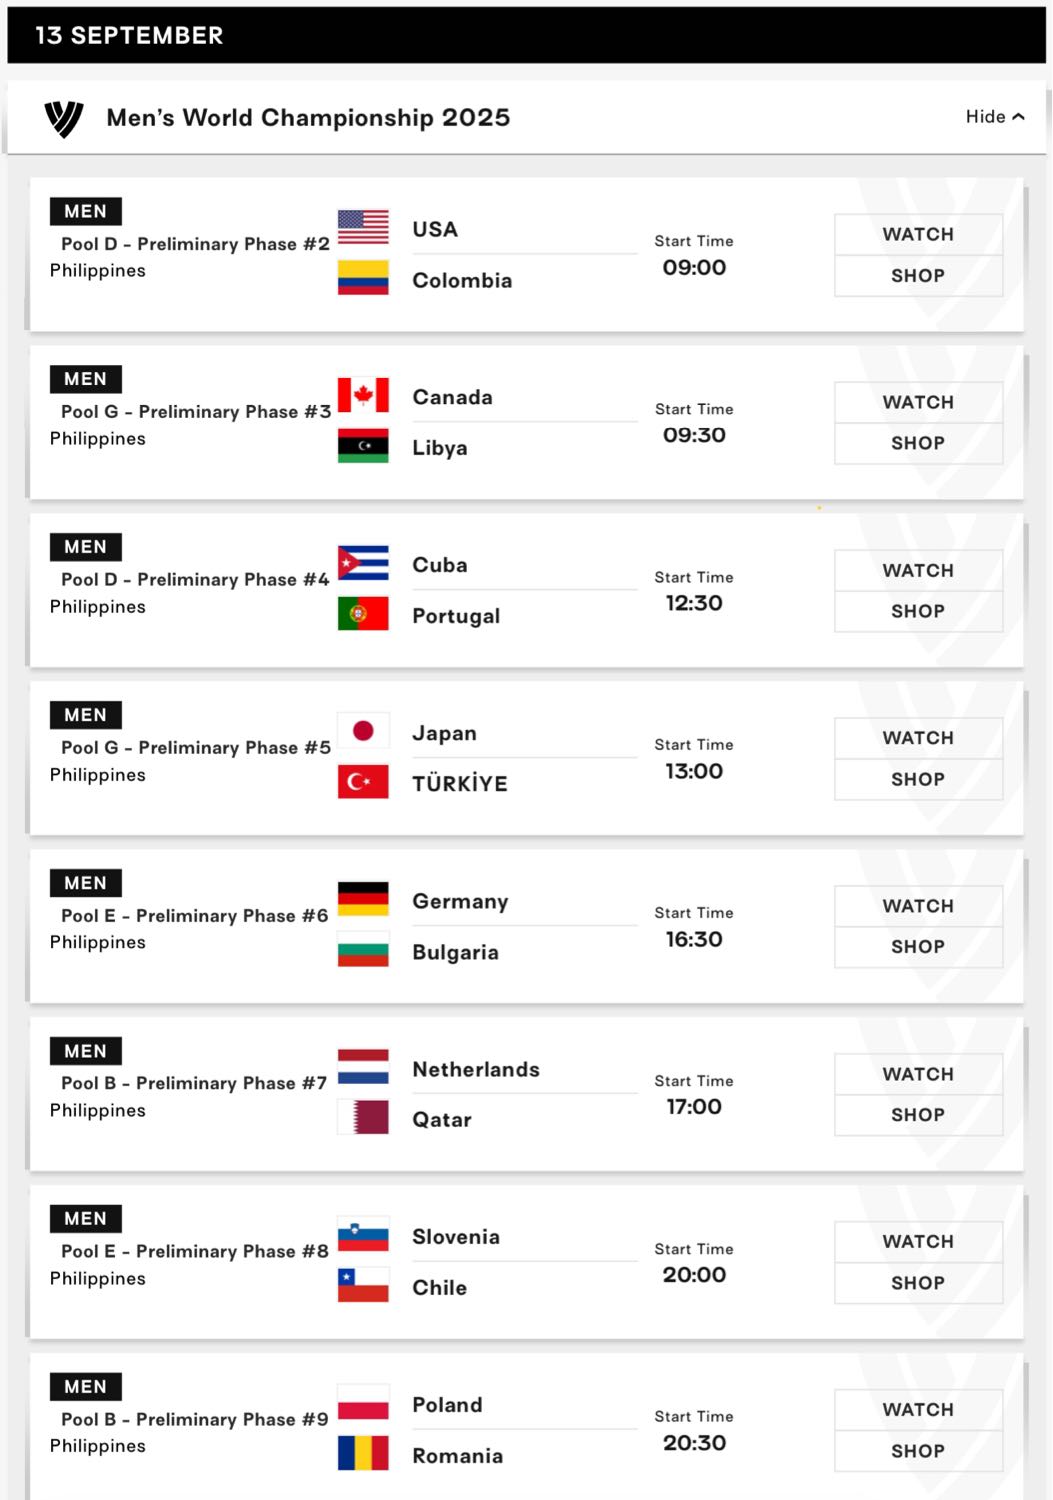Image resolution: width=1053 pixels, height=1500 pixels.
Task: Click the Qatar flag icon
Action: tap(363, 1118)
